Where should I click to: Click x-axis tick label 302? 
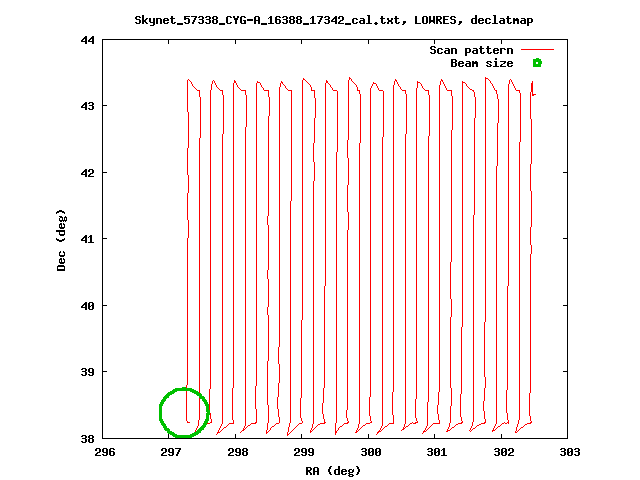504,452
